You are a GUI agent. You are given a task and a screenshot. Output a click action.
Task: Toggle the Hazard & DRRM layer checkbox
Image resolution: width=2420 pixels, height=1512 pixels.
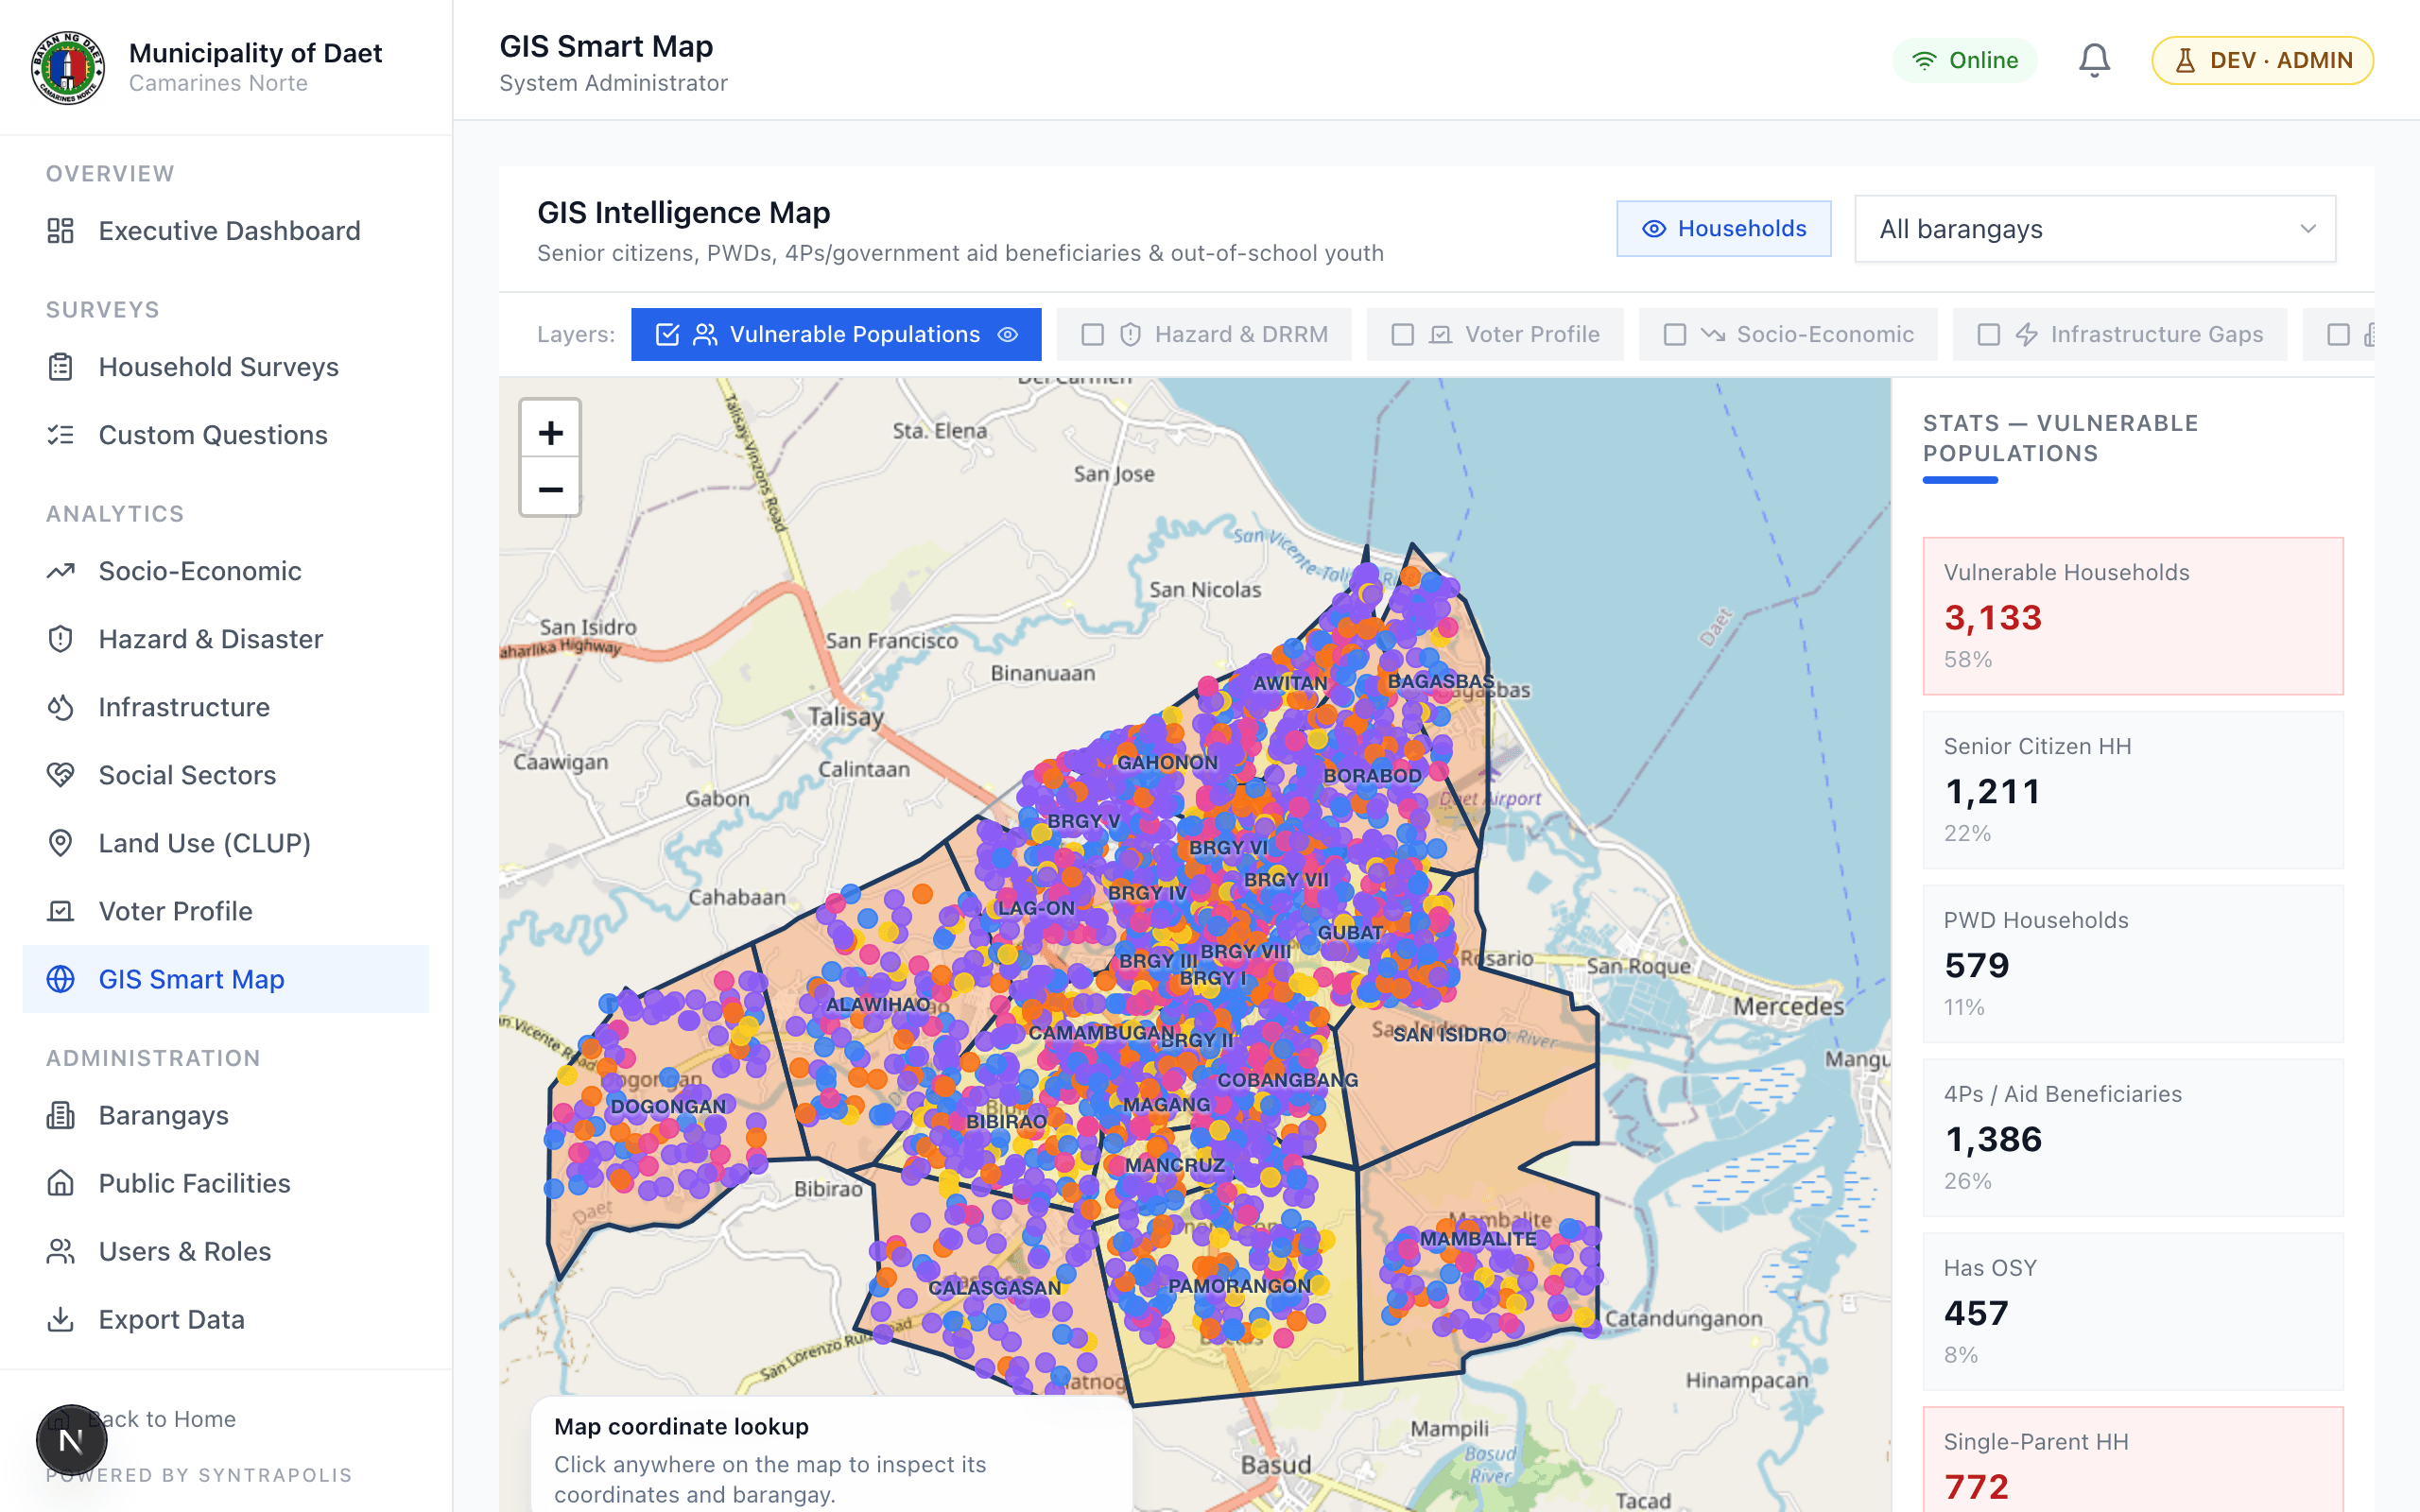1092,334
